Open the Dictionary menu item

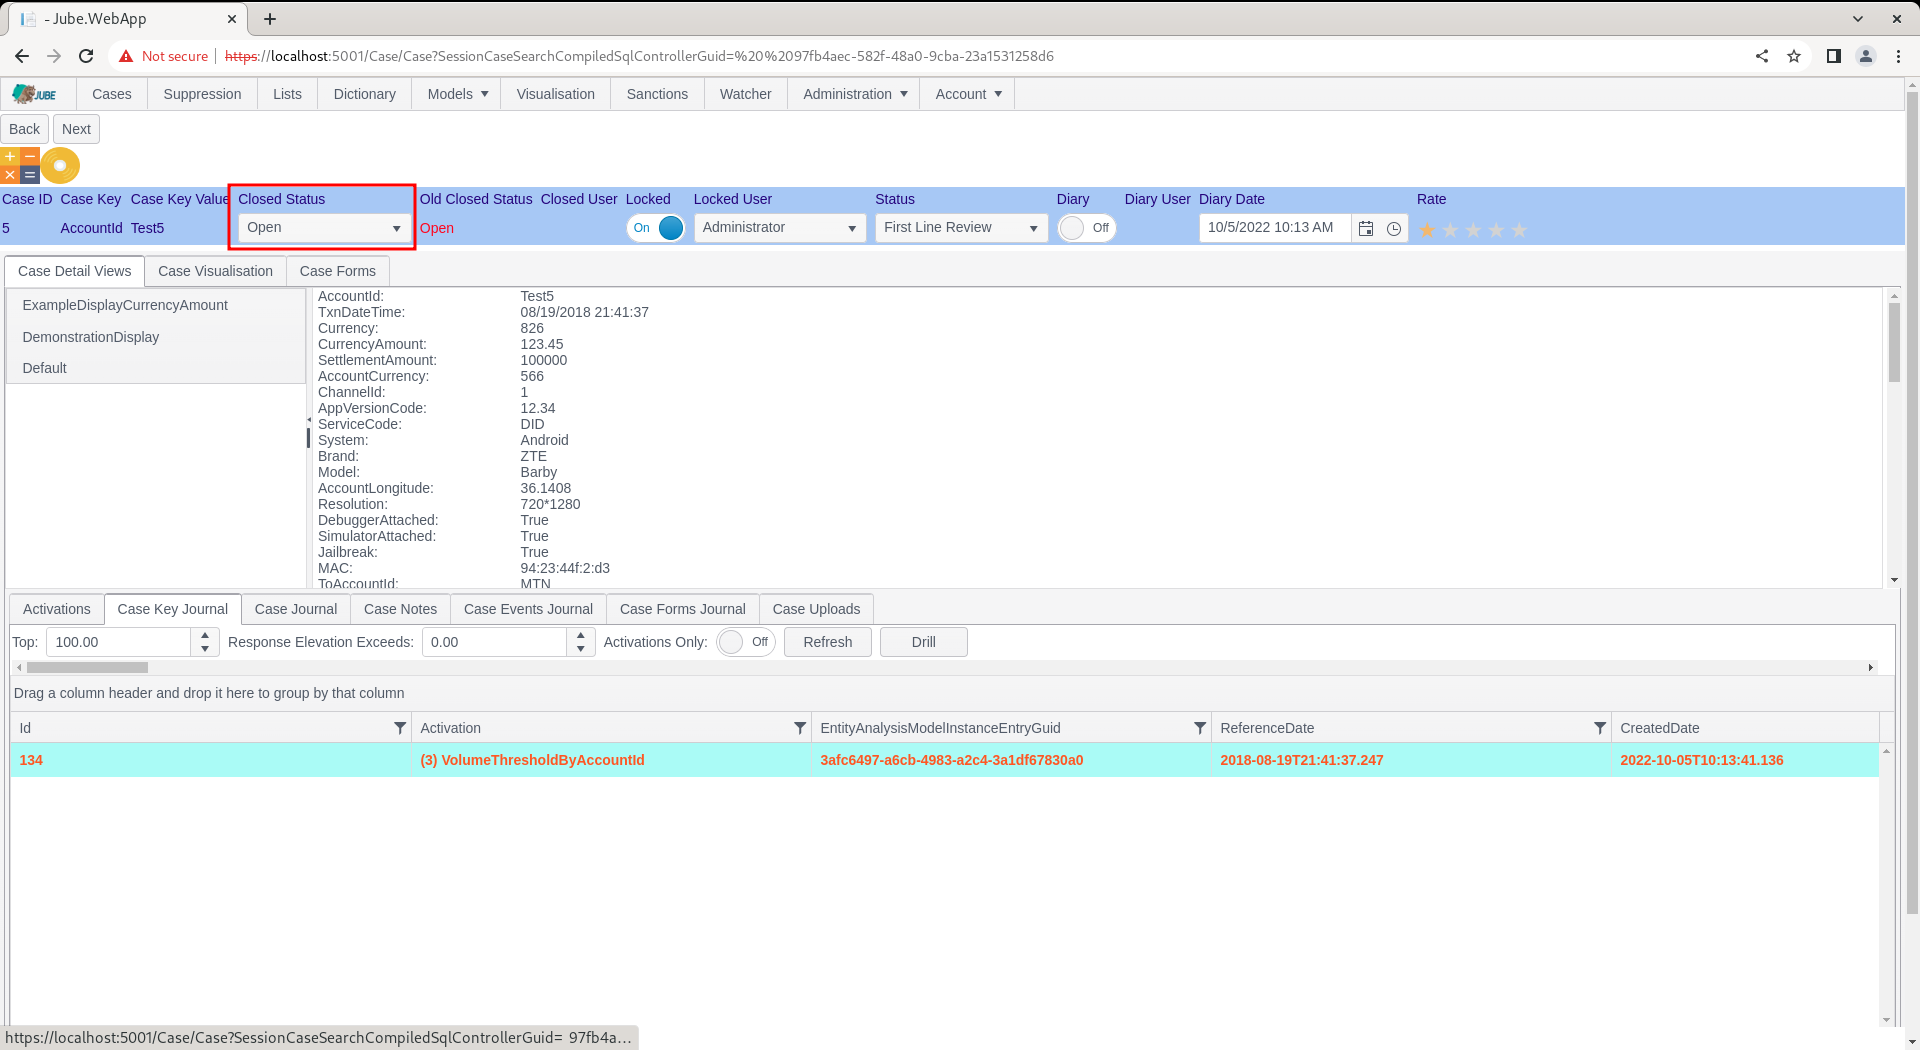point(364,94)
